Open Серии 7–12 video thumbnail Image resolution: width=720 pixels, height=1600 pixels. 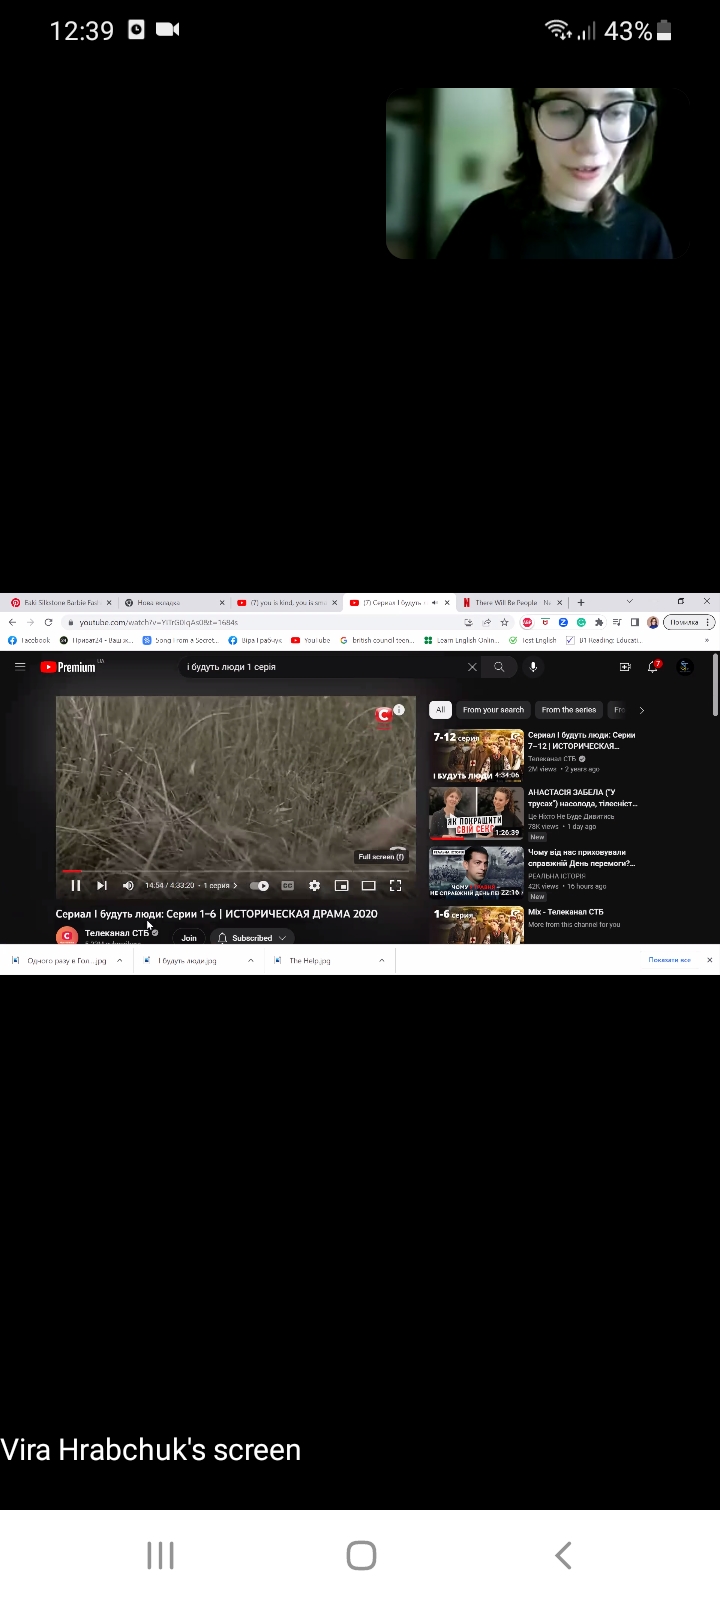tap(476, 755)
